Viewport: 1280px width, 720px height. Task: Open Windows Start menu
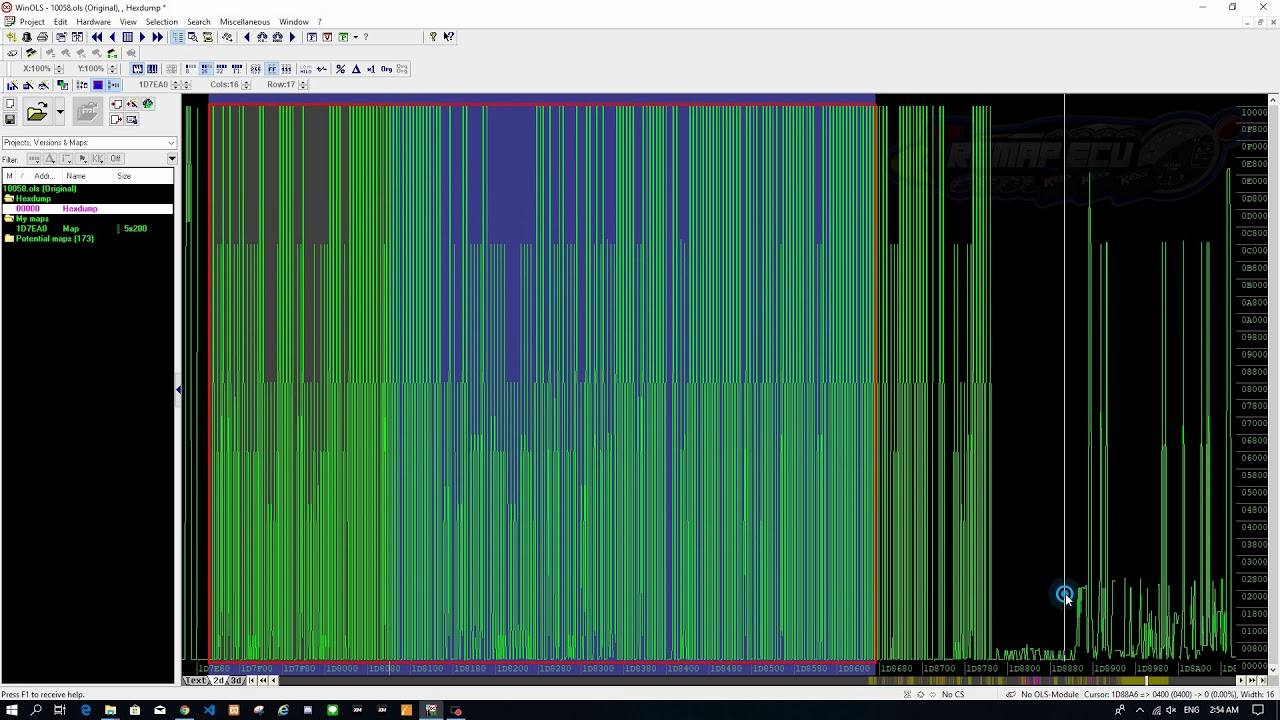coord(12,710)
